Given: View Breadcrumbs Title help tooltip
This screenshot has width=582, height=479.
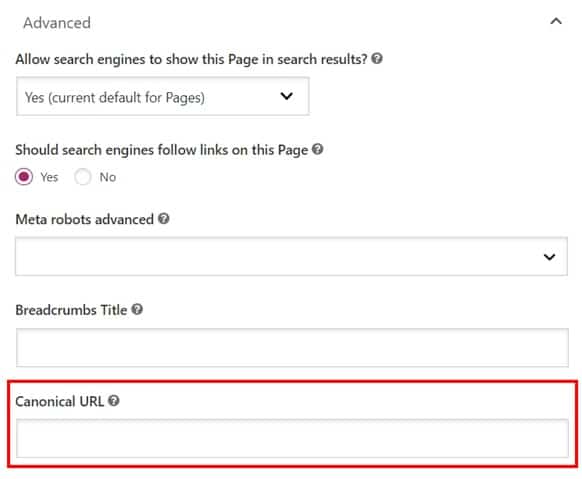Looking at the screenshot, I should [137, 309].
